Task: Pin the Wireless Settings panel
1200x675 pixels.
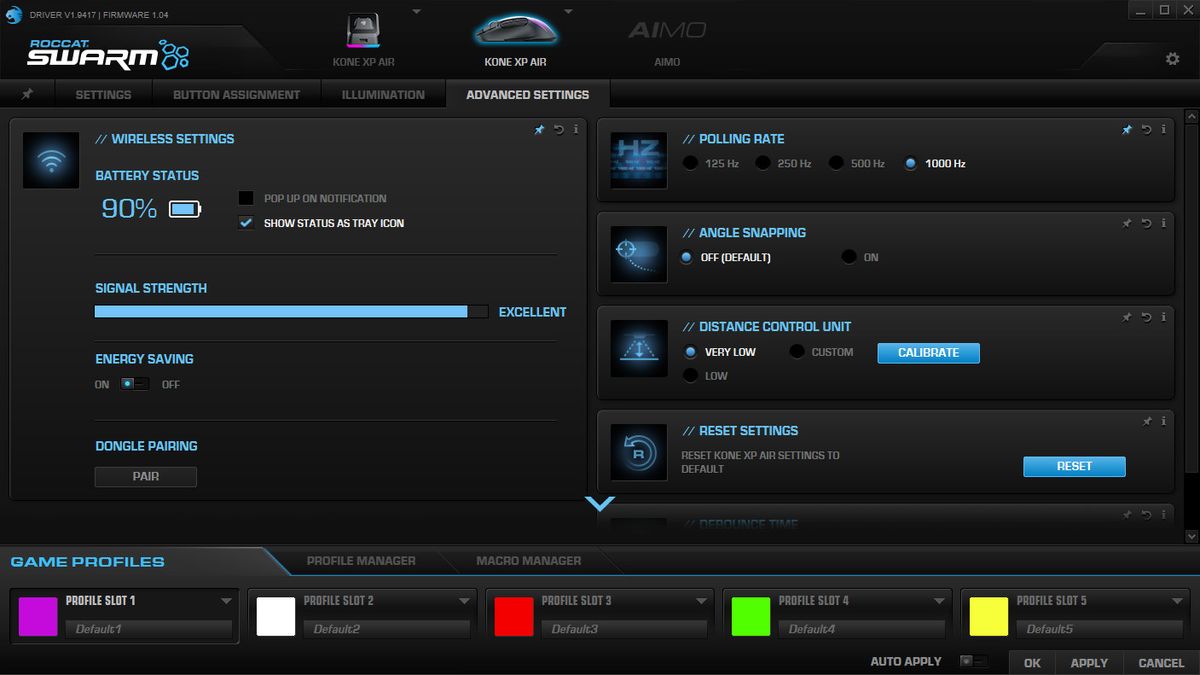Action: point(540,130)
